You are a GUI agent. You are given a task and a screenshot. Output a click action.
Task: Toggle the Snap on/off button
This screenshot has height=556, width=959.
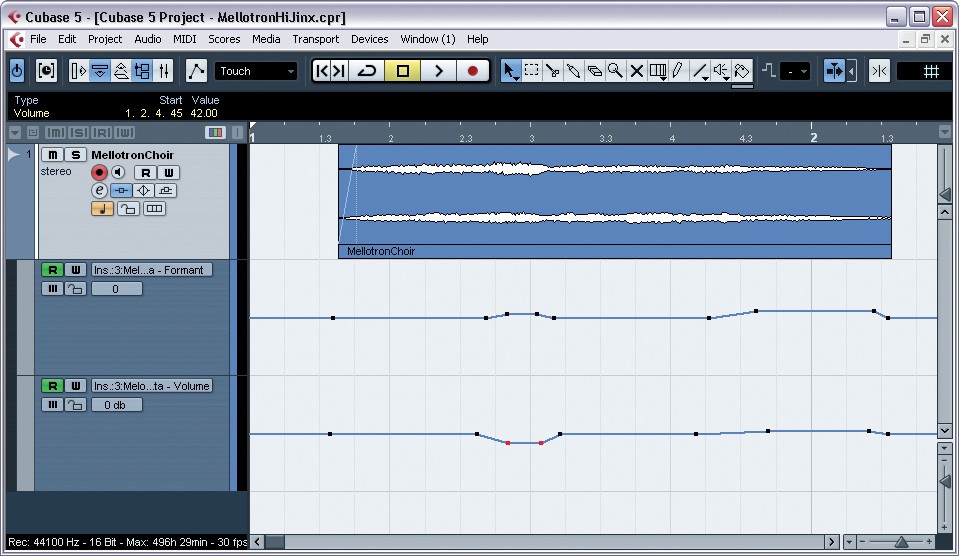pyautogui.click(x=879, y=71)
